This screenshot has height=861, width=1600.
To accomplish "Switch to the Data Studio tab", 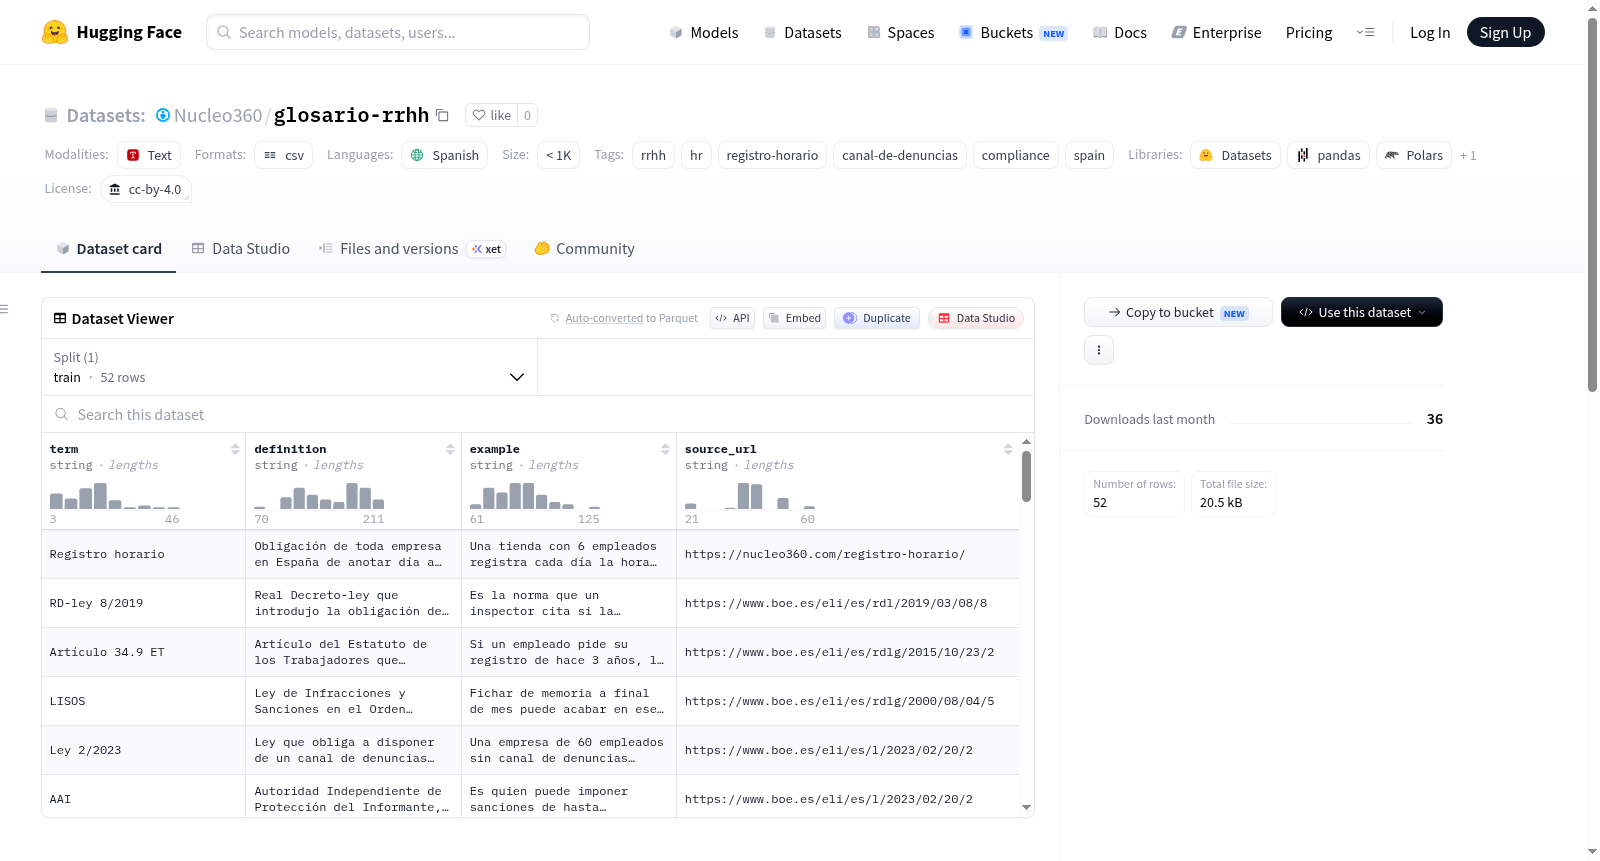I will pyautogui.click(x=241, y=249).
